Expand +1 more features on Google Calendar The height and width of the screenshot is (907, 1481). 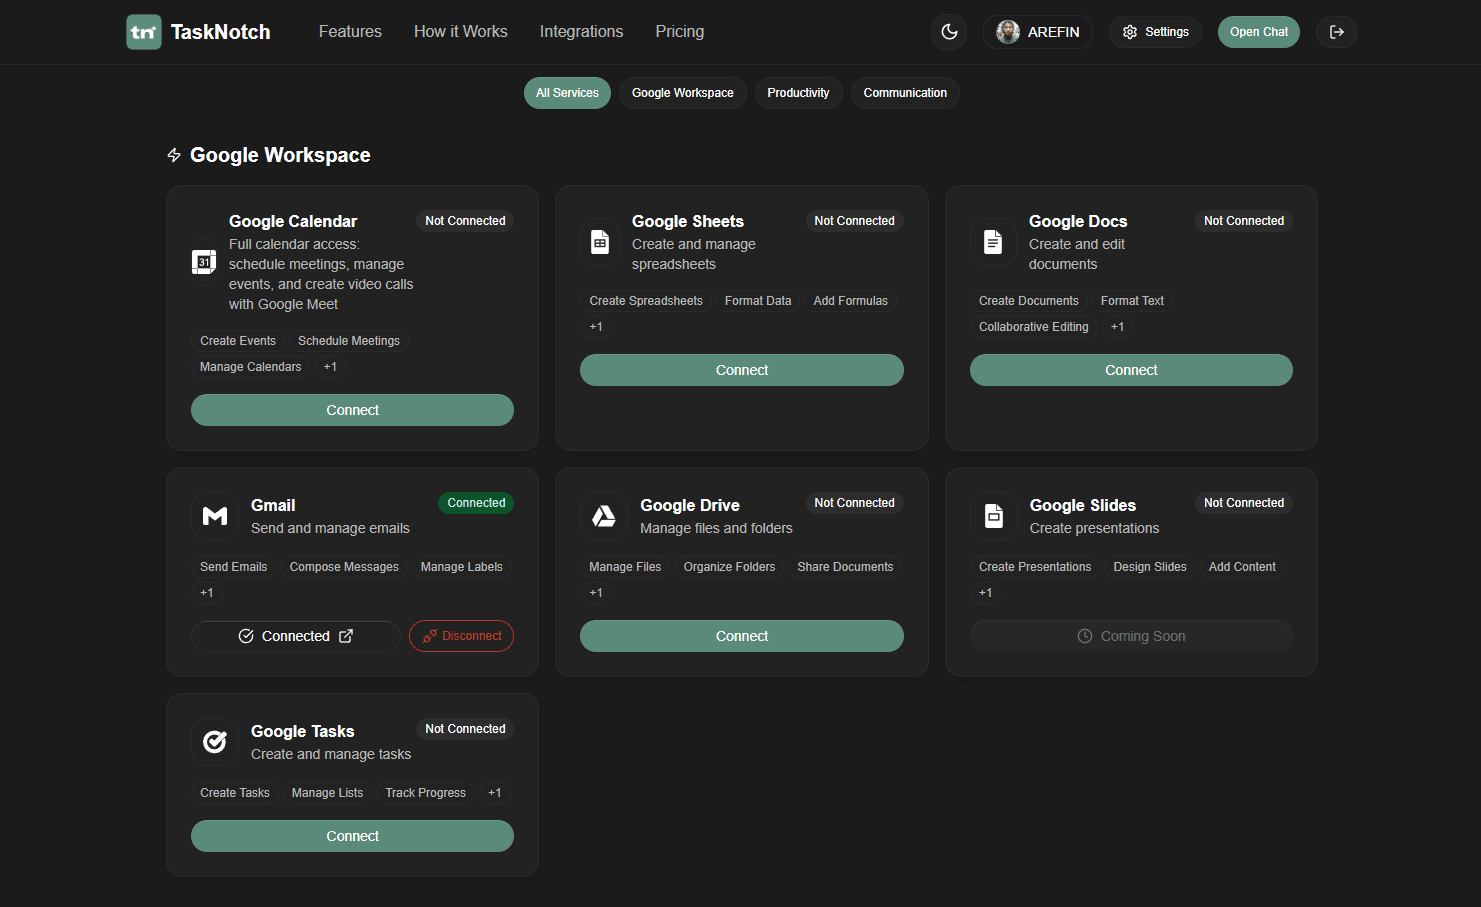(x=330, y=367)
